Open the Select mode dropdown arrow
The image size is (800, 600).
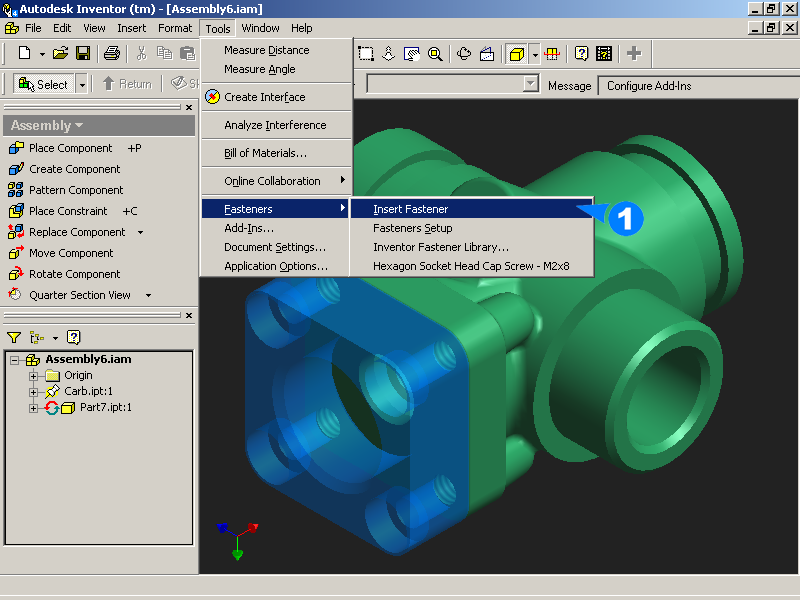tap(82, 84)
